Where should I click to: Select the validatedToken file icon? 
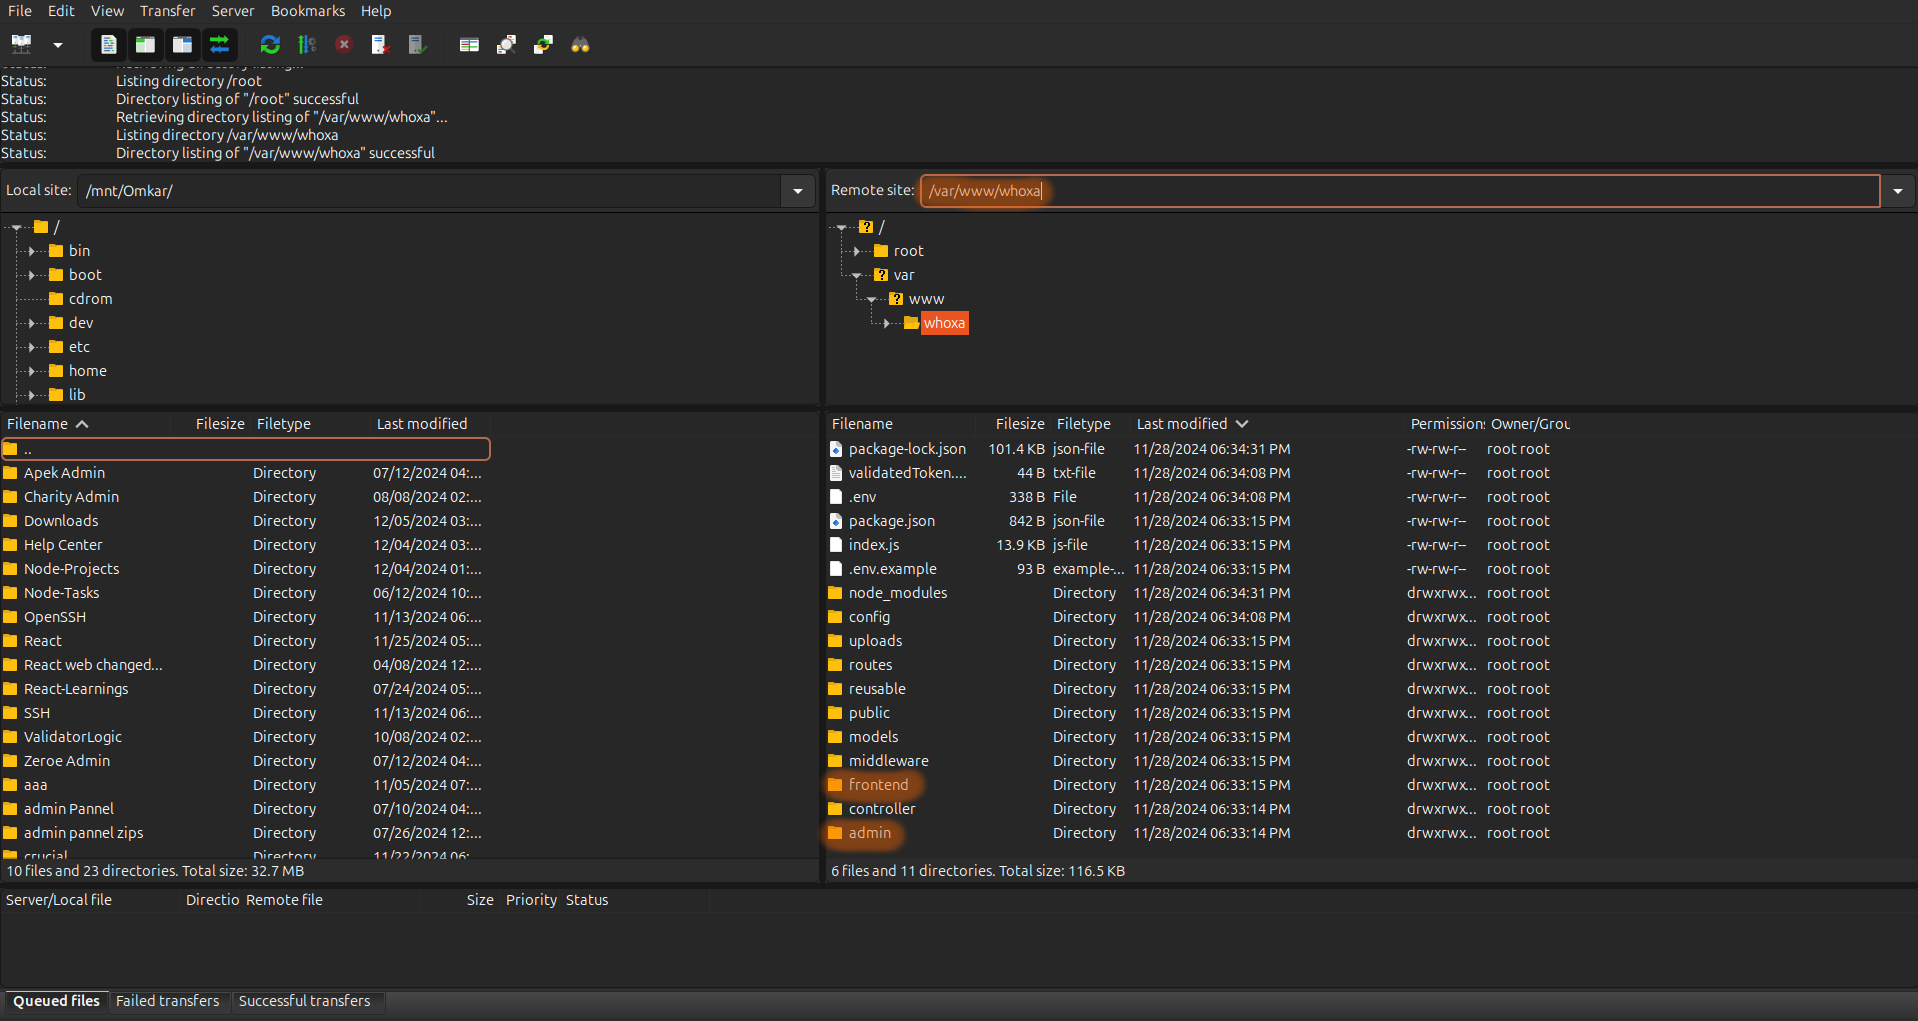click(x=836, y=473)
